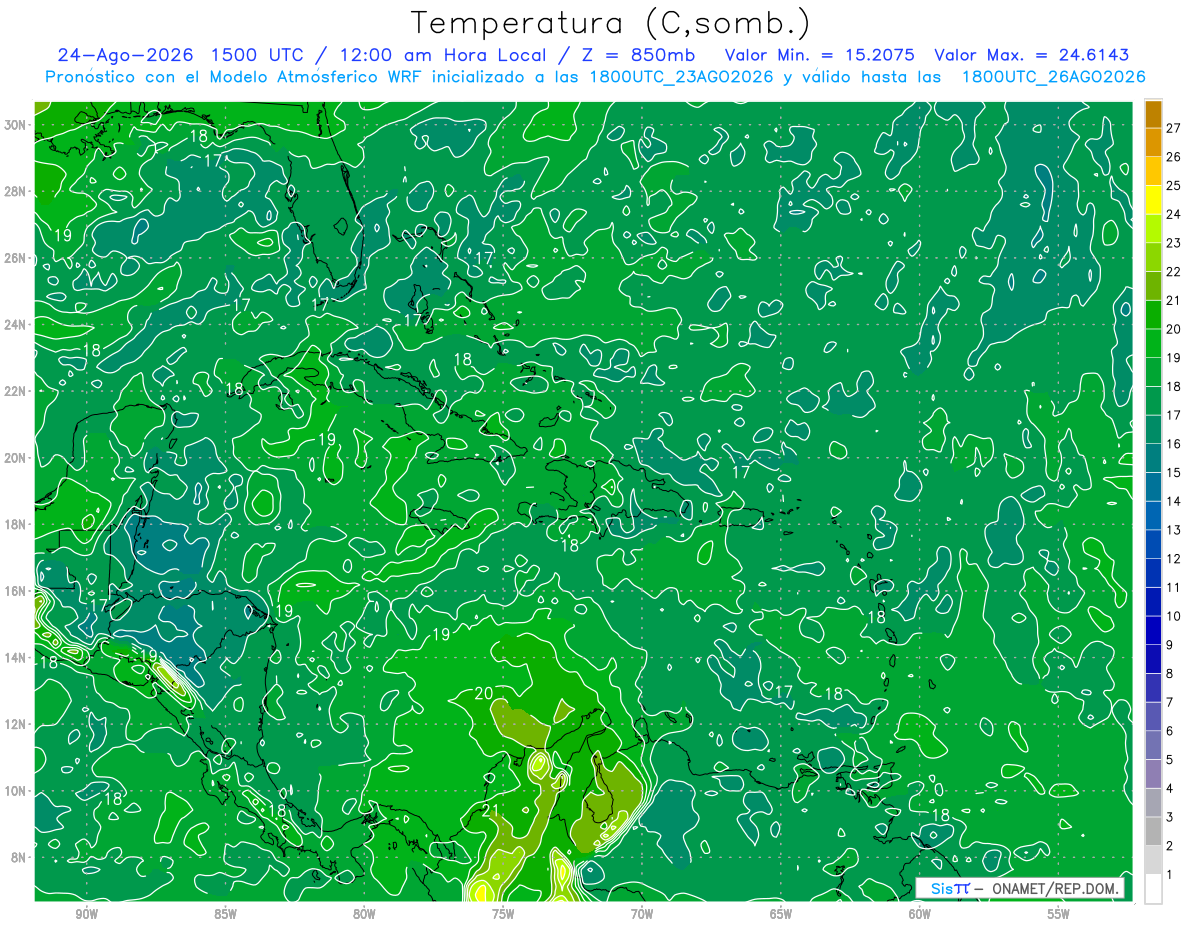The height and width of the screenshot is (927, 1200).
Task: Click the yellow swatch between legend 24 and 25
Action: (1153, 200)
